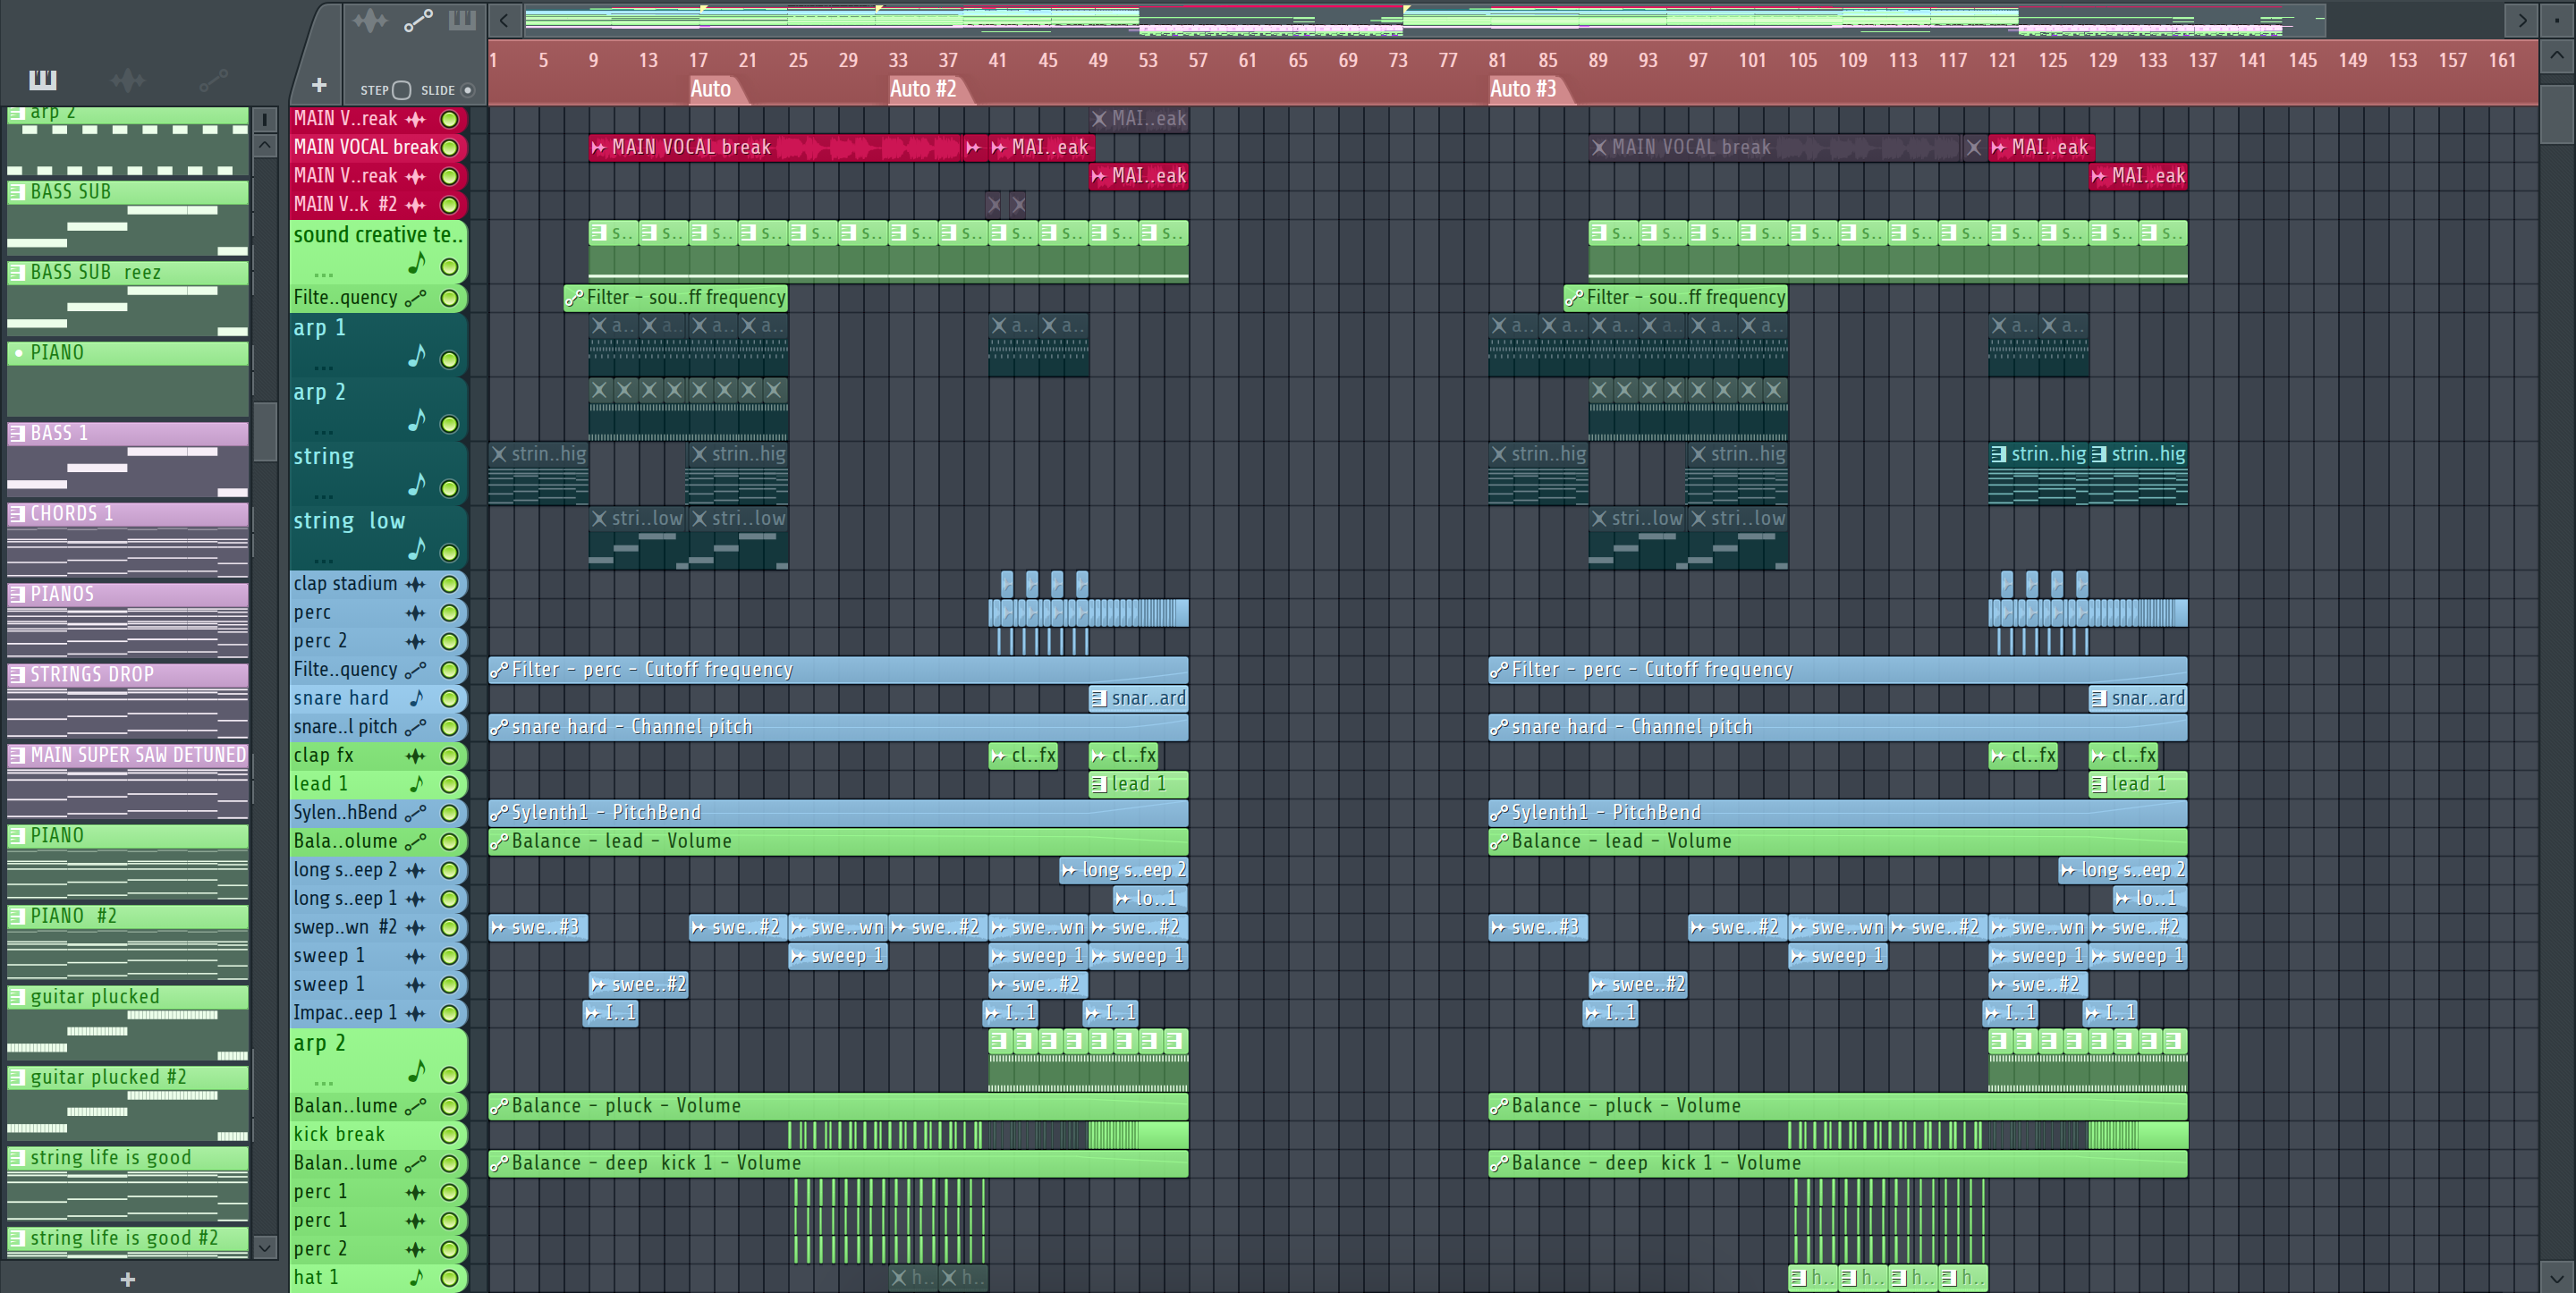This screenshot has height=1293, width=2576.
Task: Click the pattern icon beside BASS SUB reez
Action: pos(18,272)
